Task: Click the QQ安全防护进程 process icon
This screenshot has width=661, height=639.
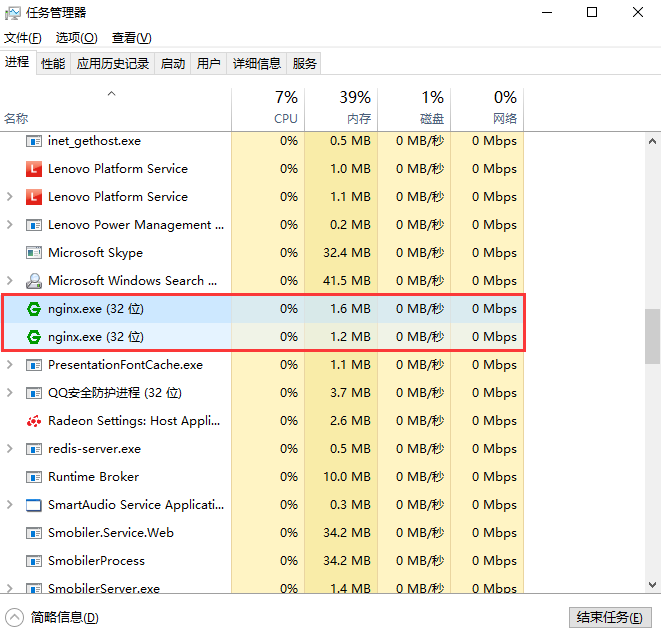Action: coord(34,393)
